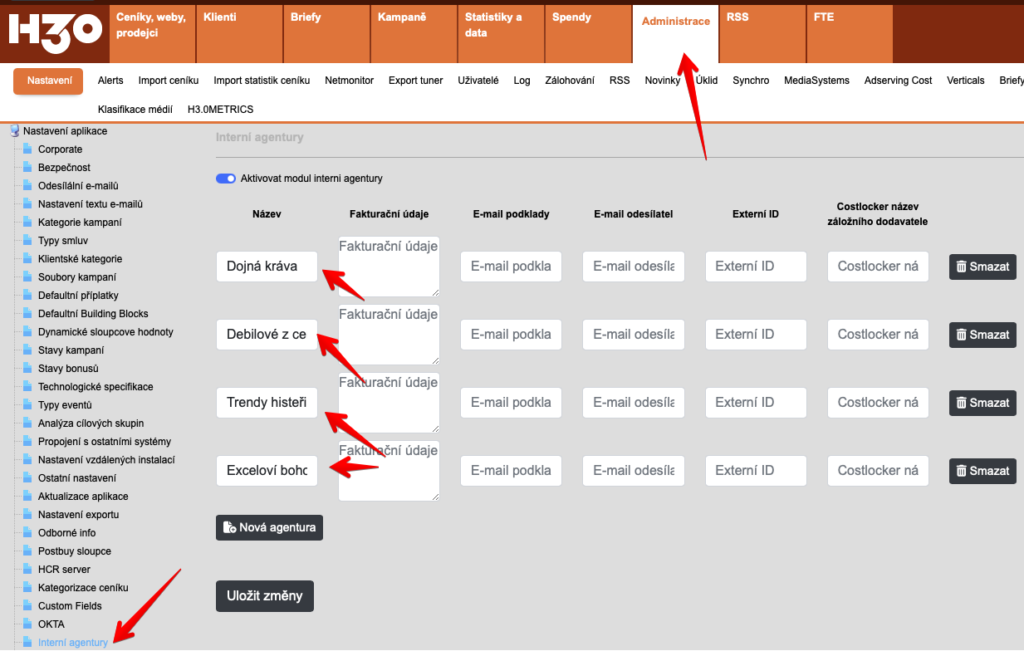Click folder icon beside Typy smluv
Screen dimensions: 1024x651
click(x=28, y=241)
